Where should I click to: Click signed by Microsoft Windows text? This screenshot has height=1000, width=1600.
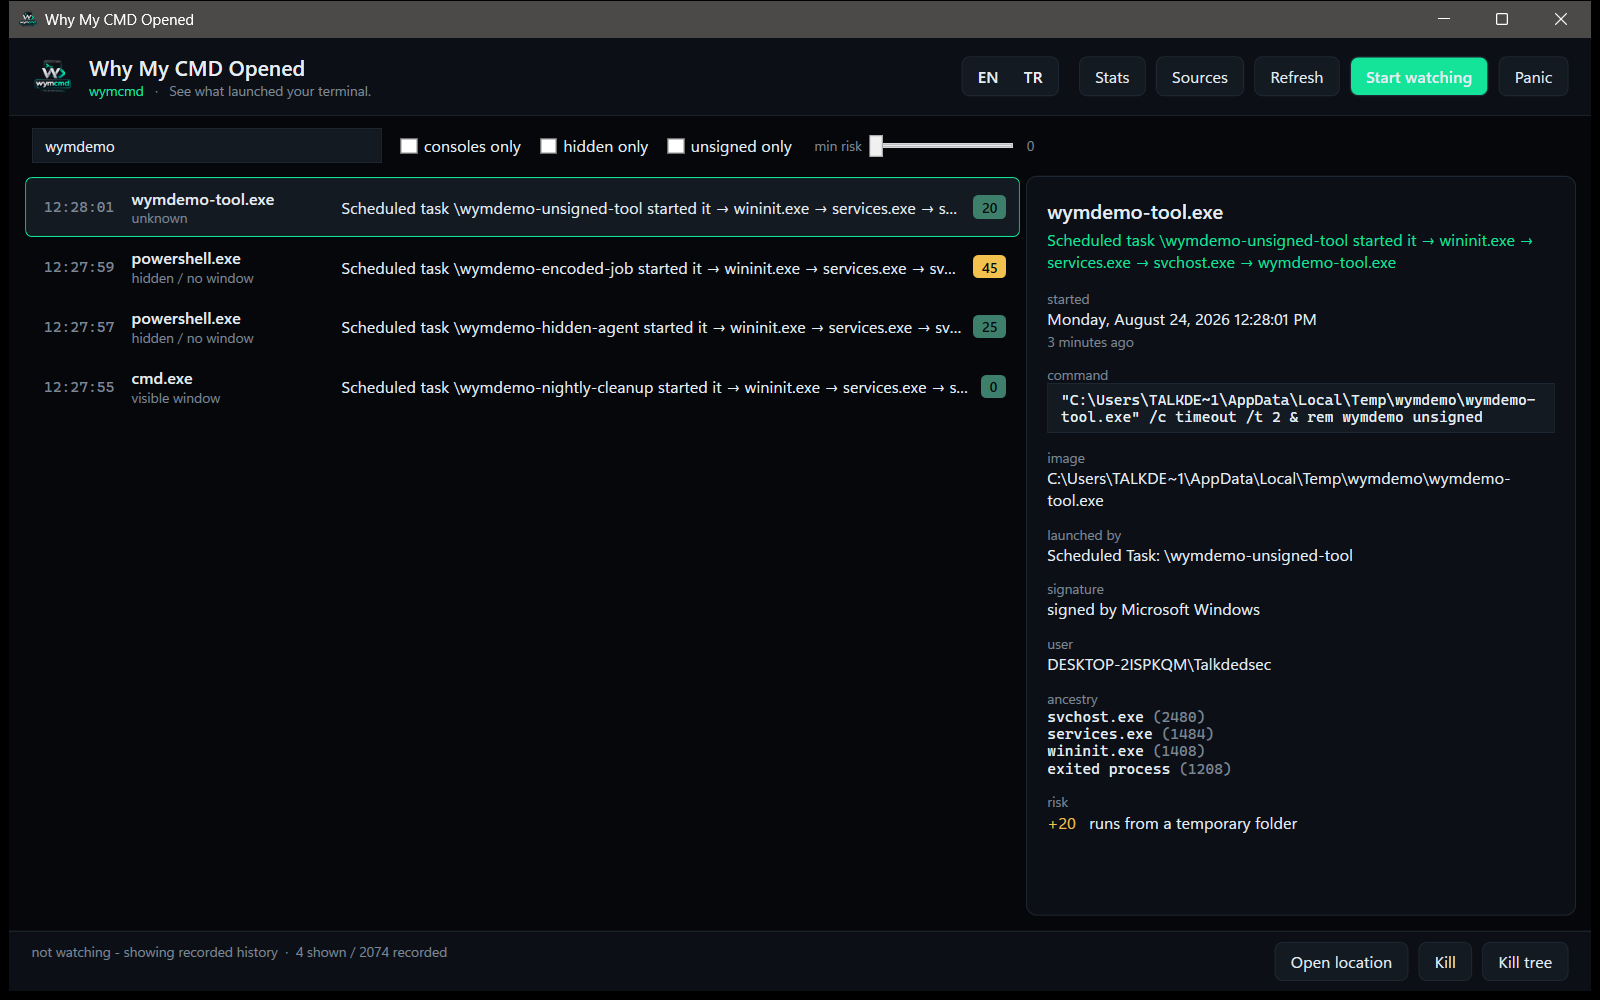click(x=1153, y=609)
